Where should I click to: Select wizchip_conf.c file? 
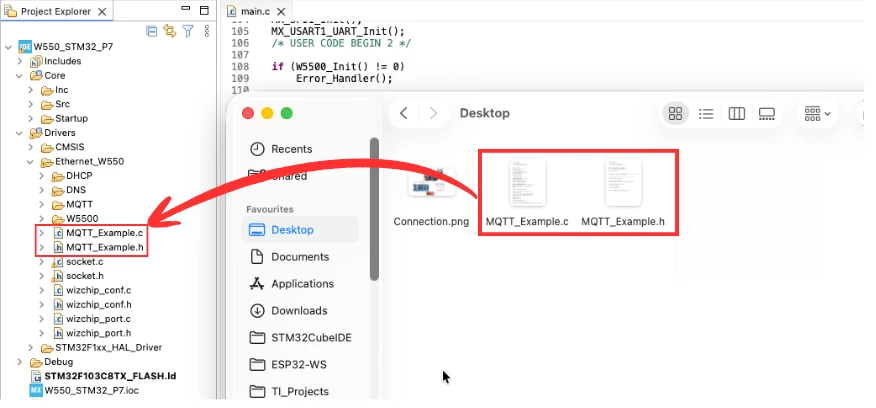pos(98,291)
